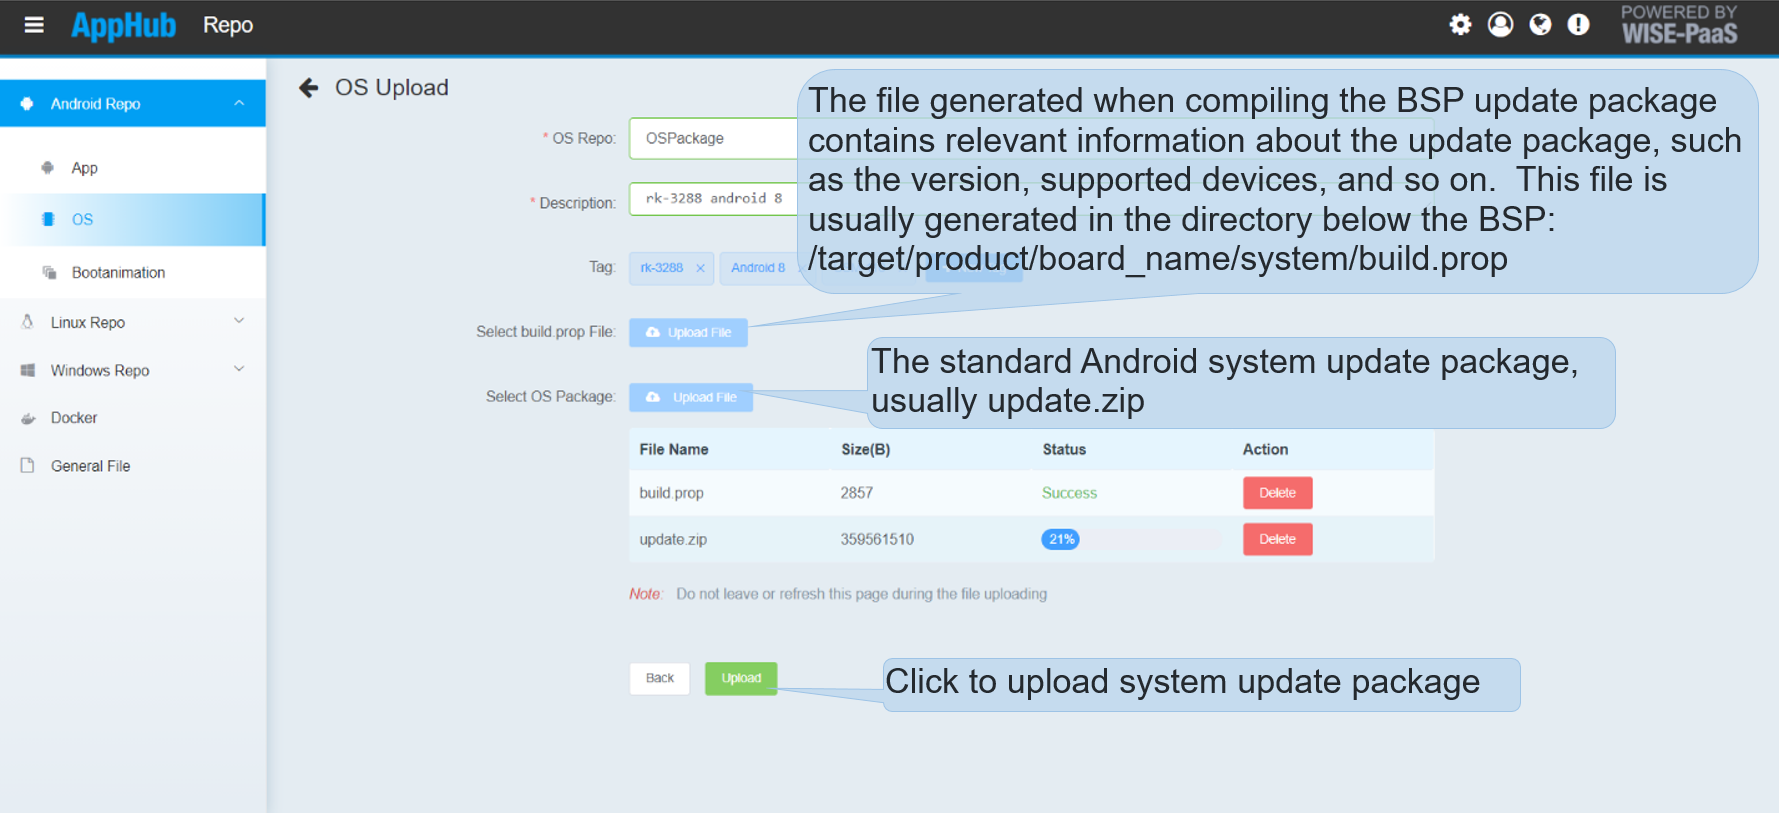
Task: Click Upload File for OS Package
Action: [691, 397]
